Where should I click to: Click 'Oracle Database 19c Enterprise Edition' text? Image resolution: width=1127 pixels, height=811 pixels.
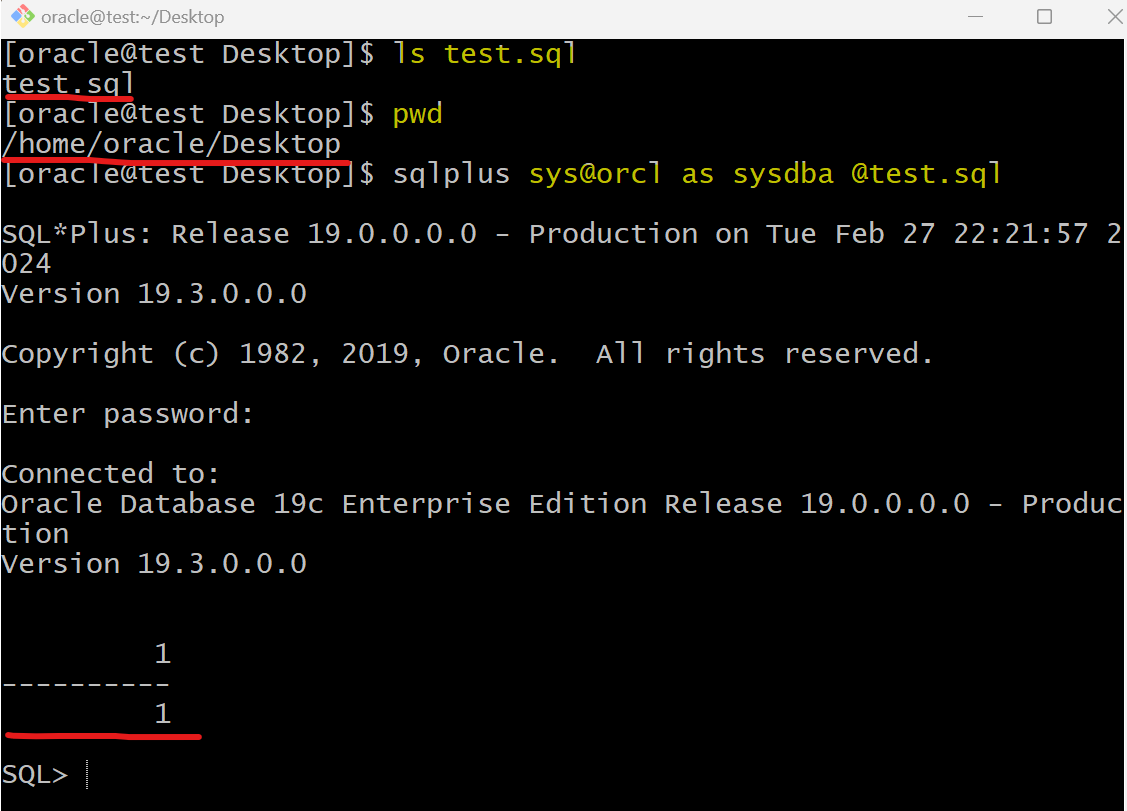pyautogui.click(x=324, y=504)
